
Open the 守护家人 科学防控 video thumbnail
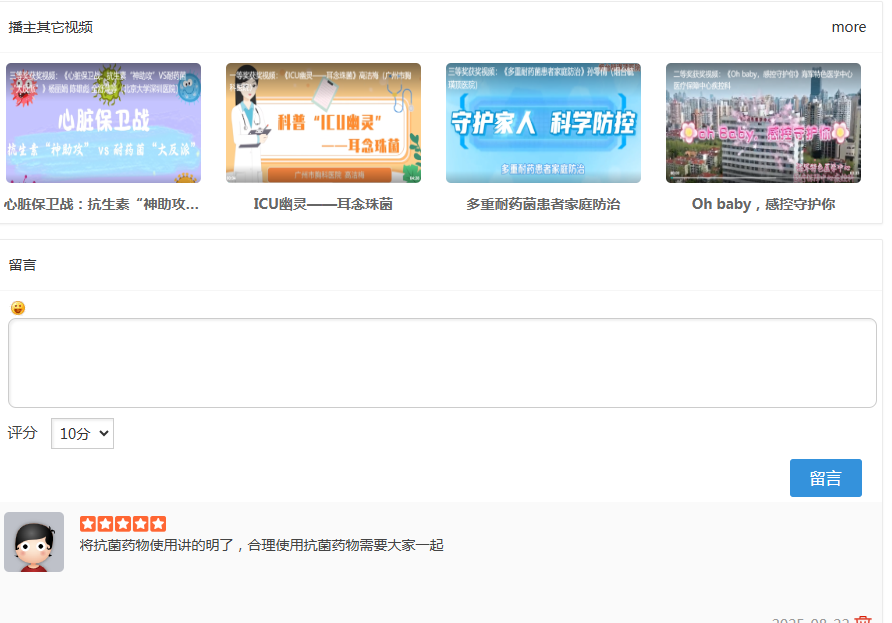point(543,123)
